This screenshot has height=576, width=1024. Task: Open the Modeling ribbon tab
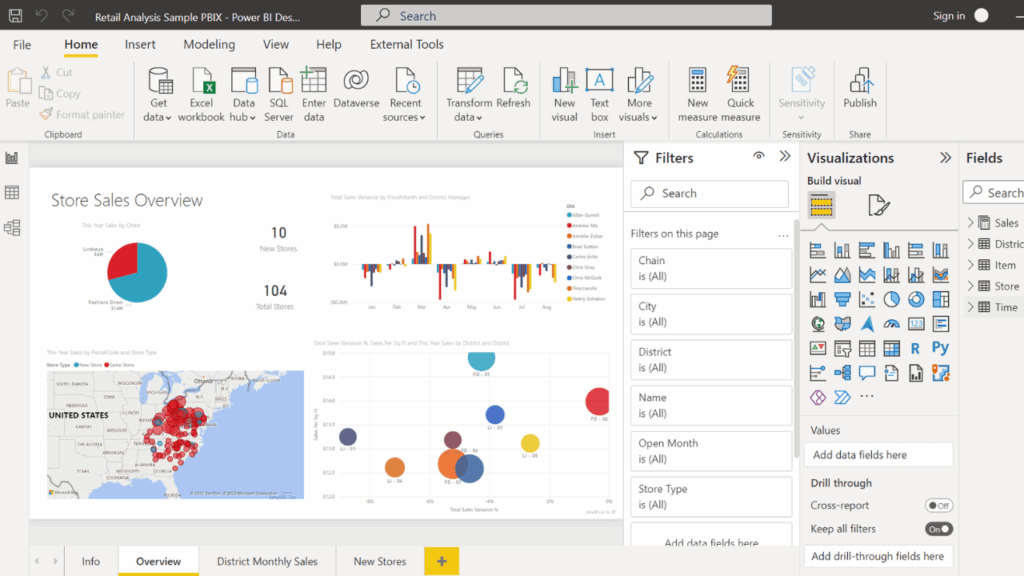tap(208, 44)
